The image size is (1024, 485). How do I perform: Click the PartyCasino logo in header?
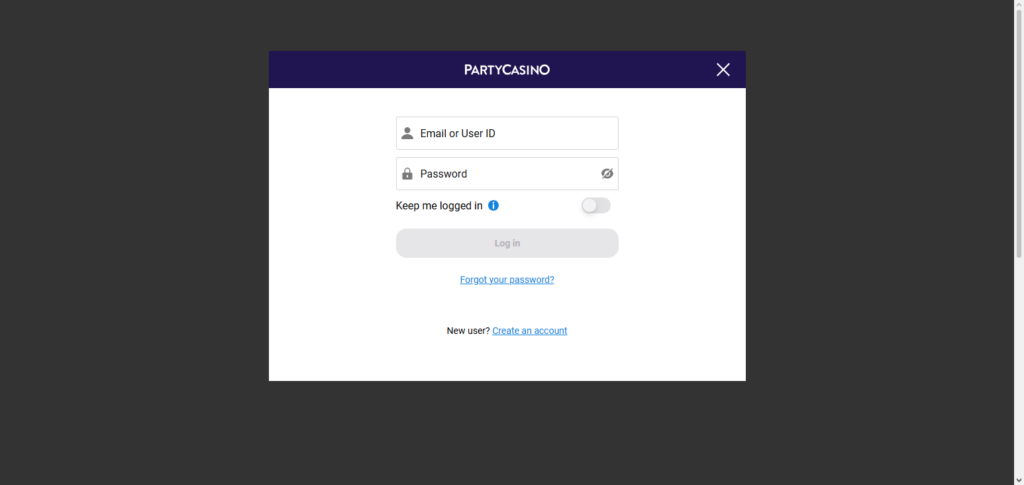point(507,70)
